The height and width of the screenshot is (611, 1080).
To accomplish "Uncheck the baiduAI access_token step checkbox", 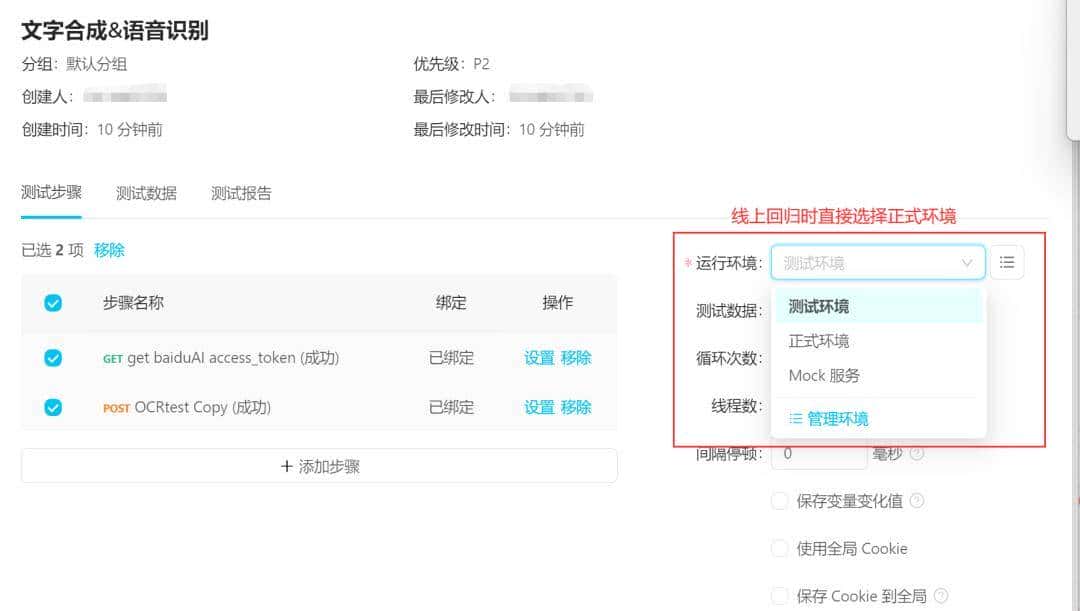I will 52,357.
